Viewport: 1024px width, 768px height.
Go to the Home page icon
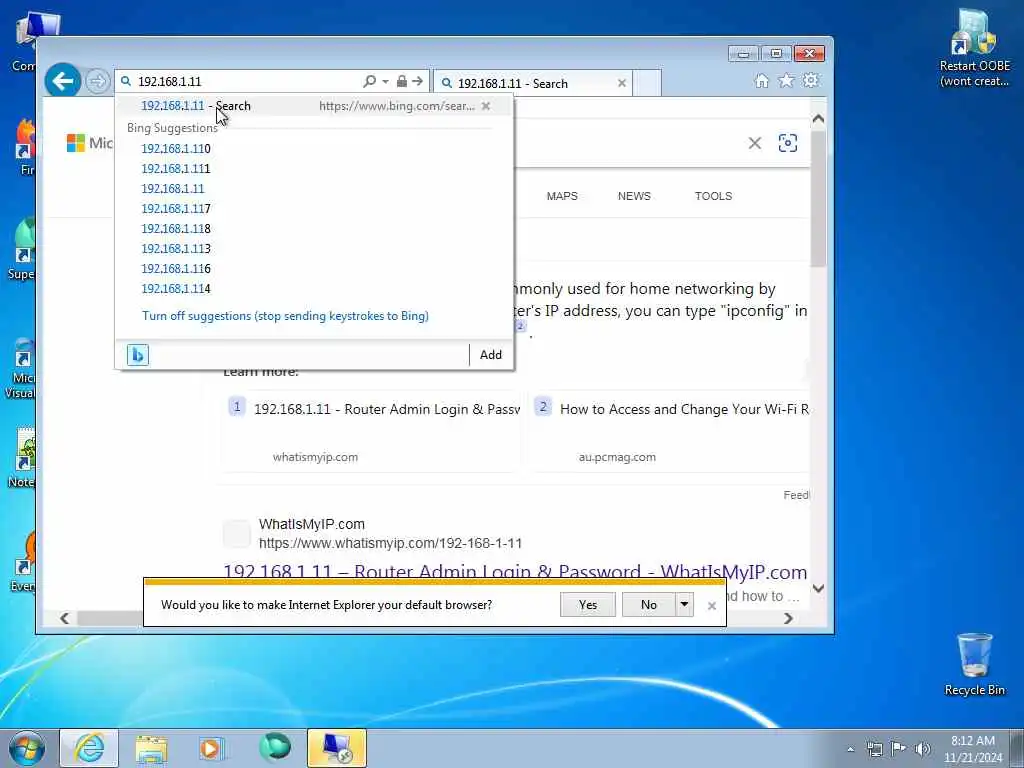point(761,80)
